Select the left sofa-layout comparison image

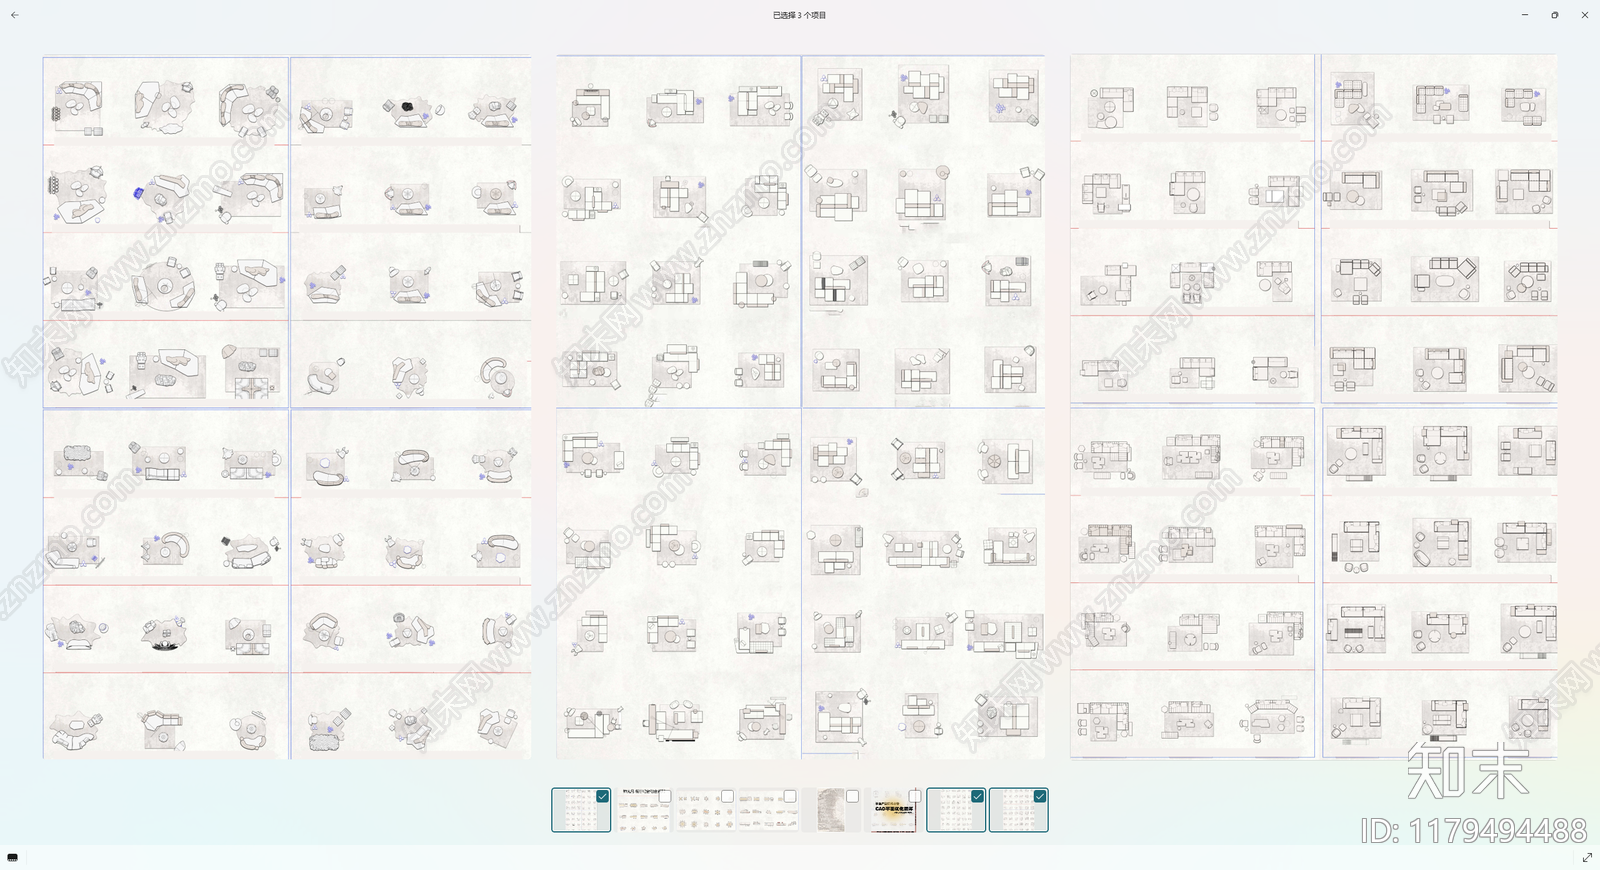coord(287,407)
